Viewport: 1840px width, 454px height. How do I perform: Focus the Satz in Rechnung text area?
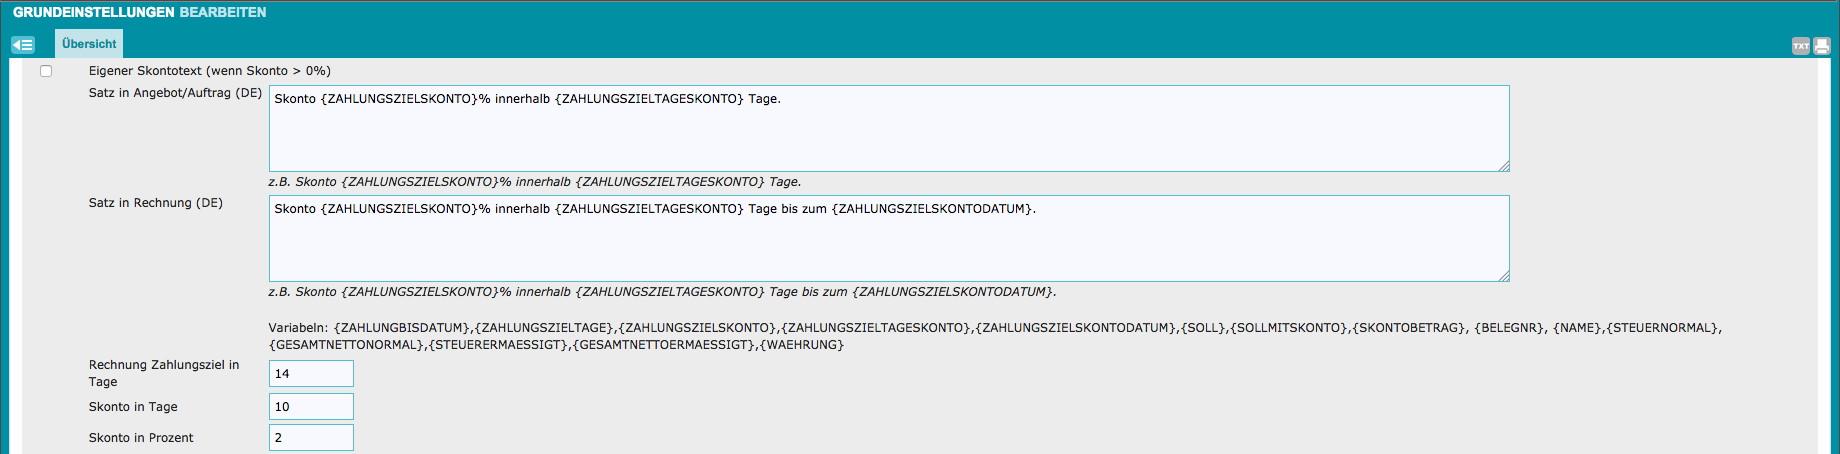(888, 239)
